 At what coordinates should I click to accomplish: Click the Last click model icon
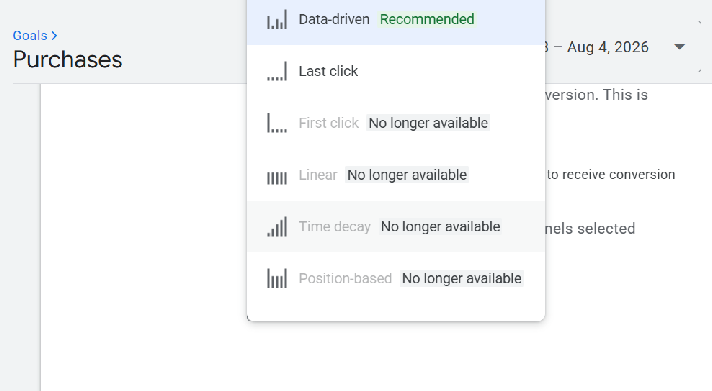(277, 71)
